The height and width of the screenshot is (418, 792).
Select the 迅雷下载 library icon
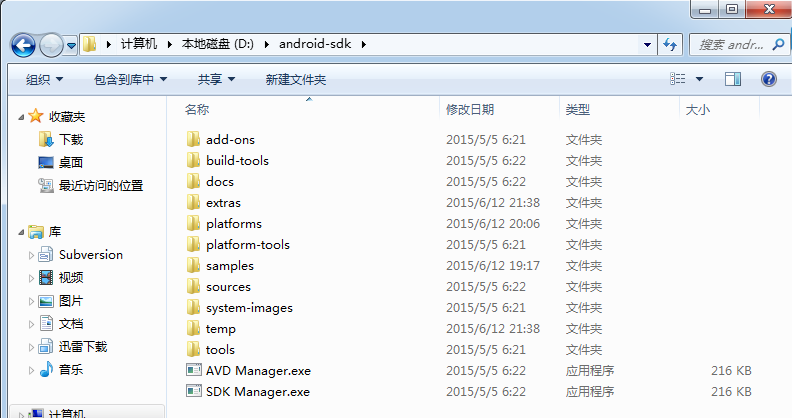[x=46, y=346]
